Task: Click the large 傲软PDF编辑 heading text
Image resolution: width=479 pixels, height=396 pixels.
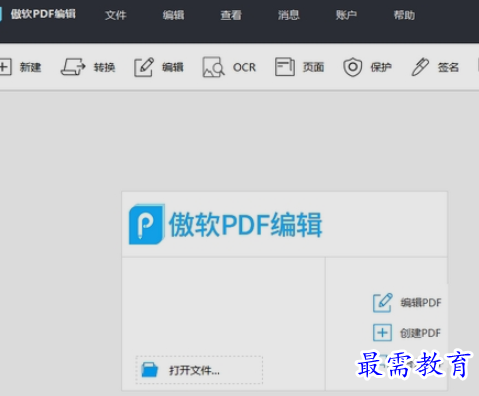Action: click(246, 225)
